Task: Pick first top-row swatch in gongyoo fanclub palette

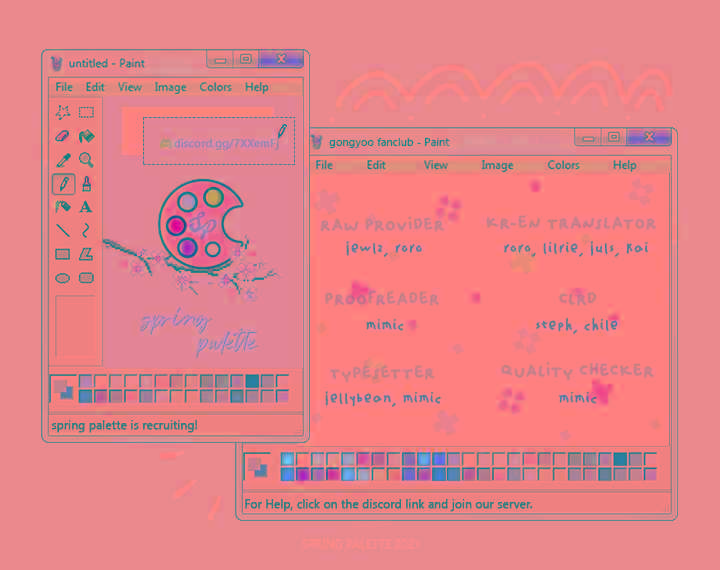Action: [x=288, y=459]
